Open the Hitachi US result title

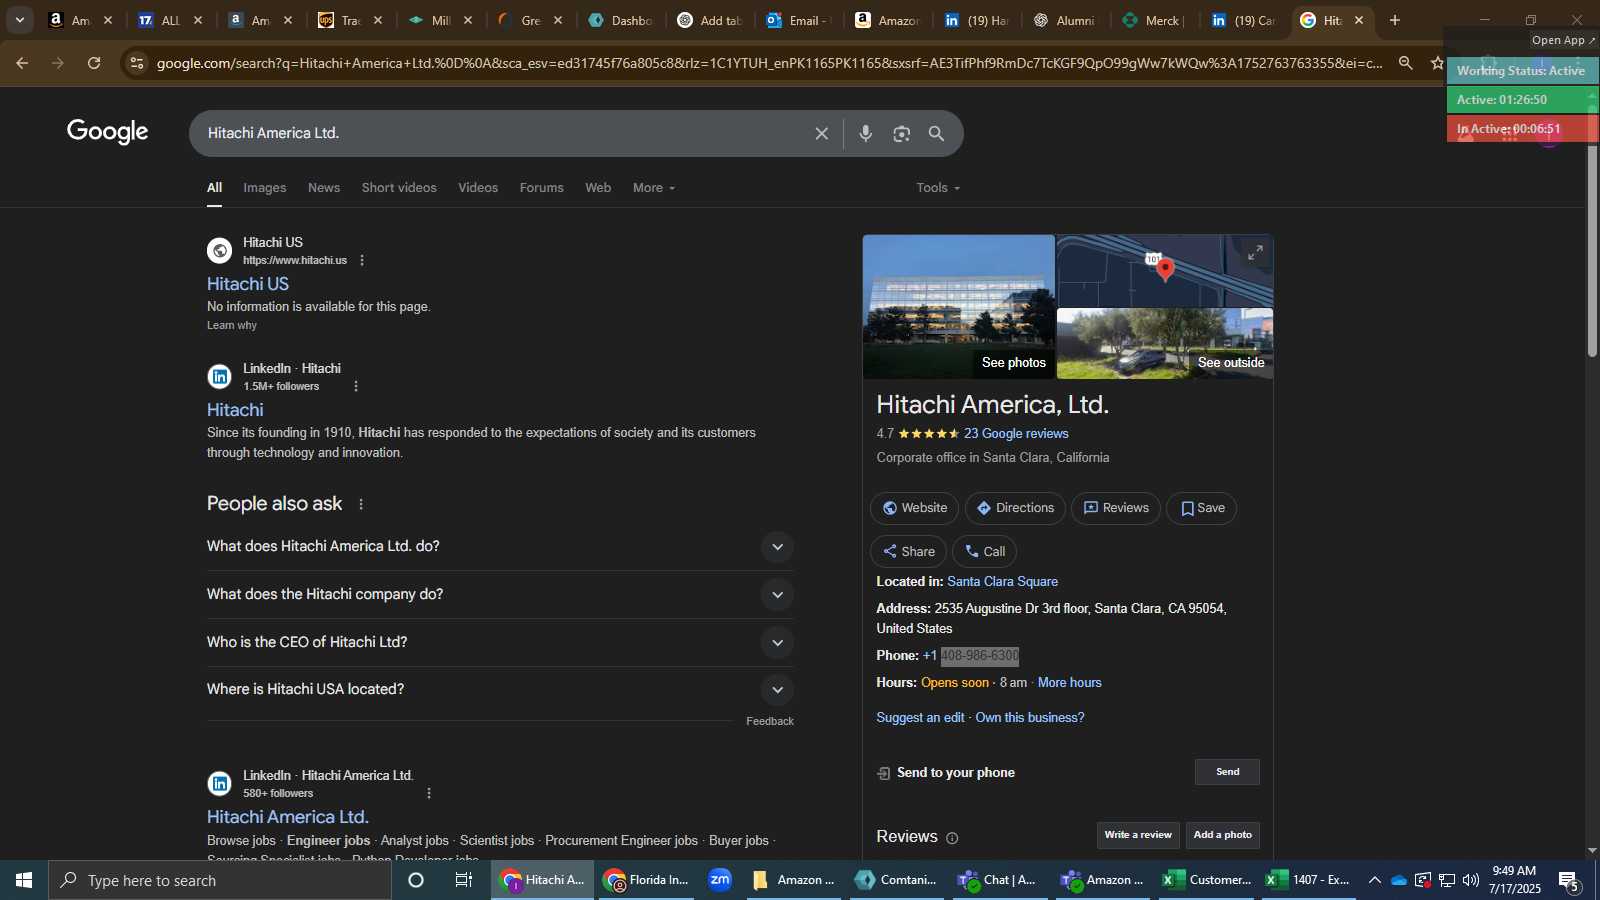pos(248,284)
